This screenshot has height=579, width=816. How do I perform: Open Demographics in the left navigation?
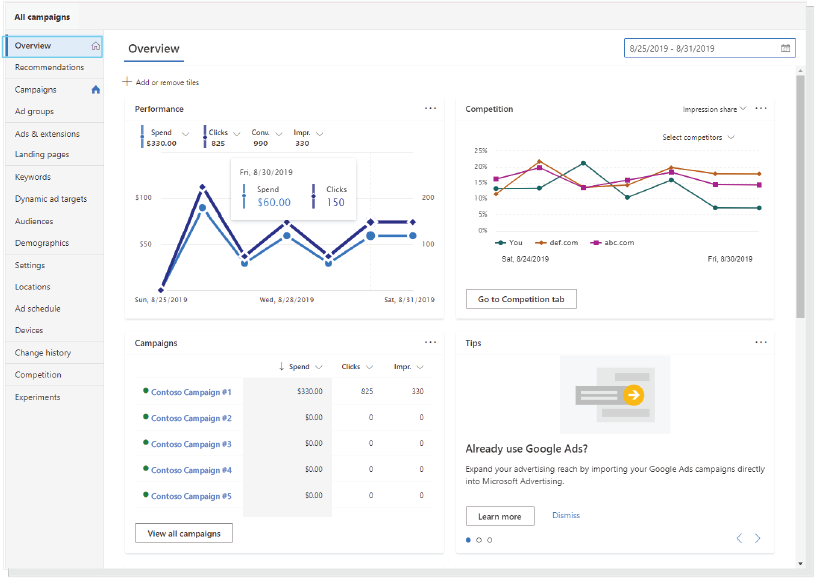42,243
